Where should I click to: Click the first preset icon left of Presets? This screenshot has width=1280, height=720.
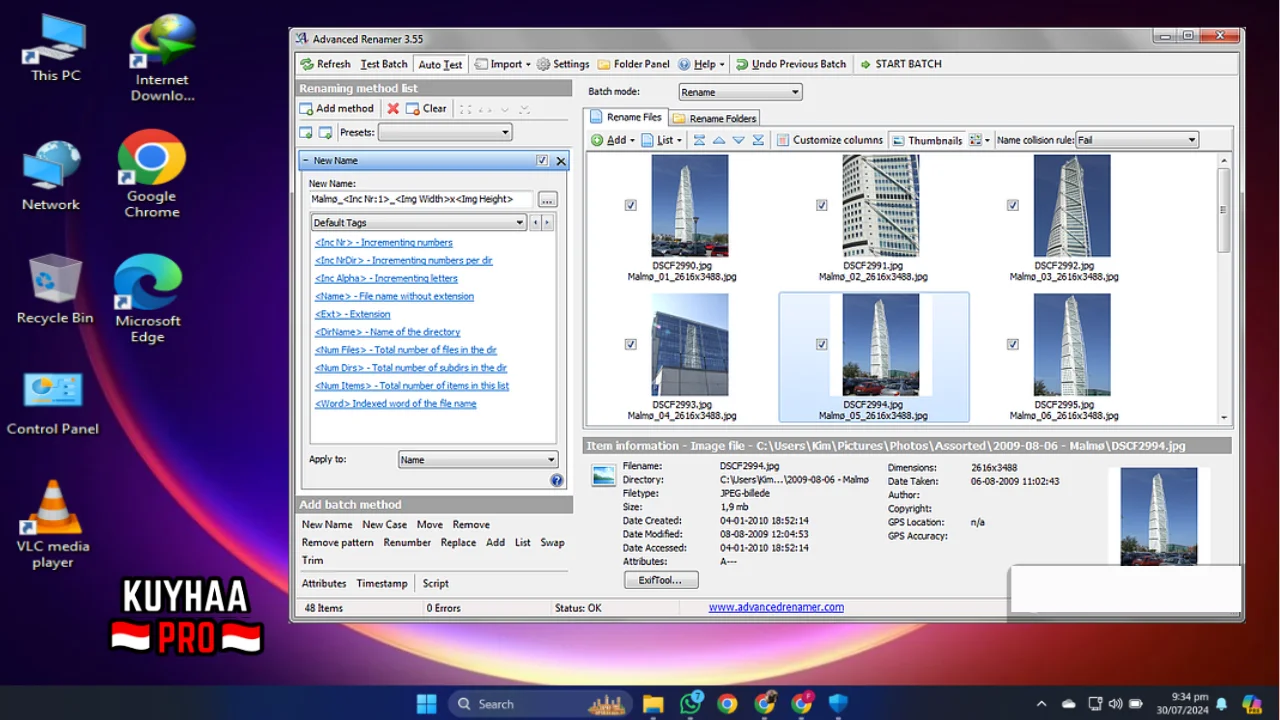(x=306, y=132)
